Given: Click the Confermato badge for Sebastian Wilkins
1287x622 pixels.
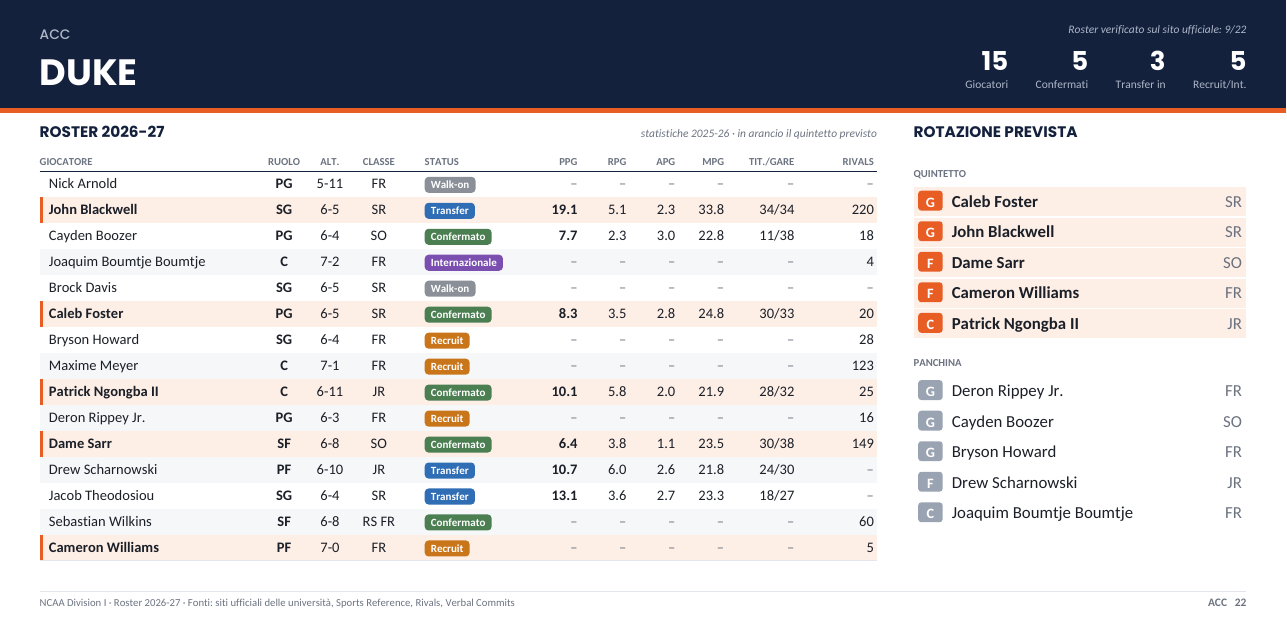Looking at the screenshot, I should click(457, 523).
